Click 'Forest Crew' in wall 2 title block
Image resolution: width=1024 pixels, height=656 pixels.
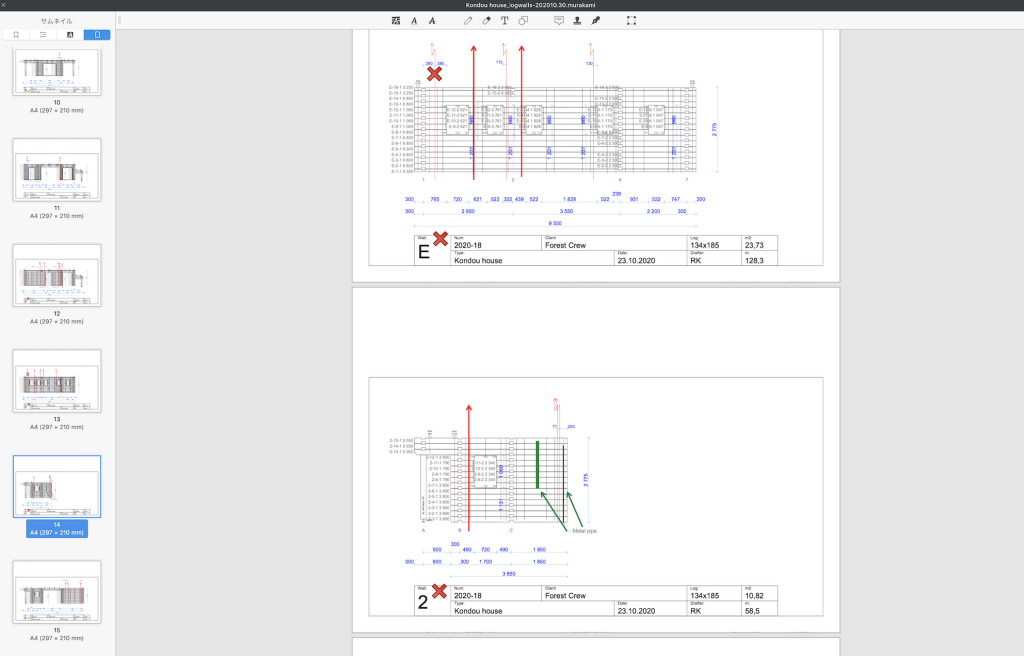[566, 596]
